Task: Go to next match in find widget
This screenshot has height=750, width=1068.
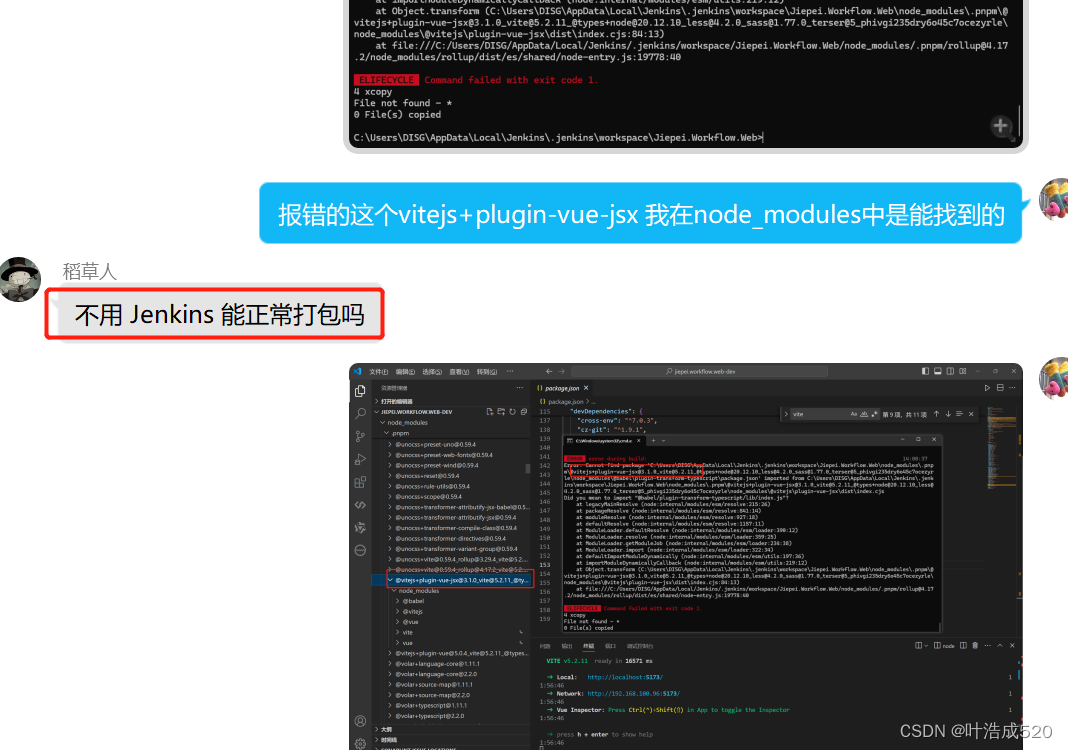Action: click(x=948, y=414)
